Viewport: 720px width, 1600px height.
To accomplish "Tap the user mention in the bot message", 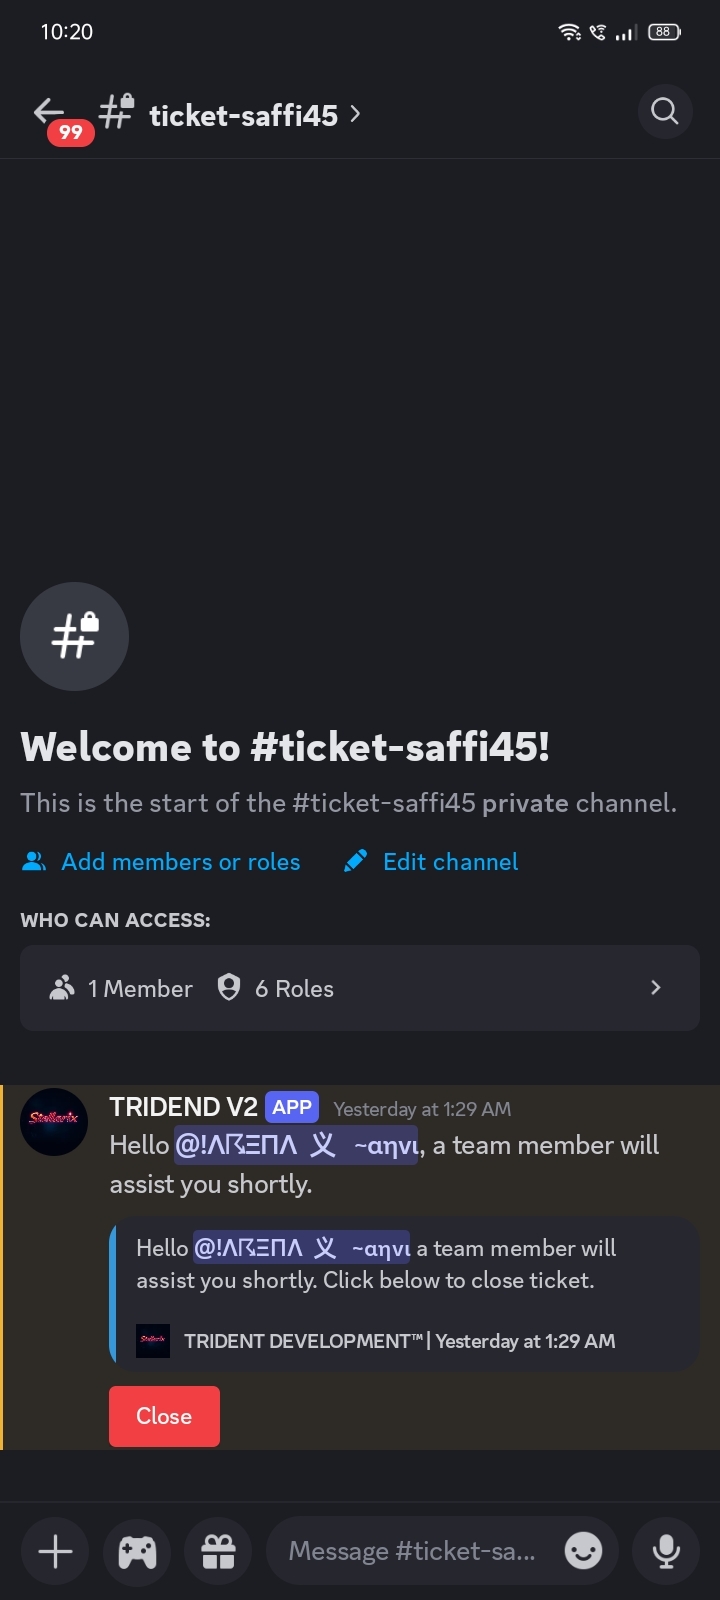I will [296, 1146].
